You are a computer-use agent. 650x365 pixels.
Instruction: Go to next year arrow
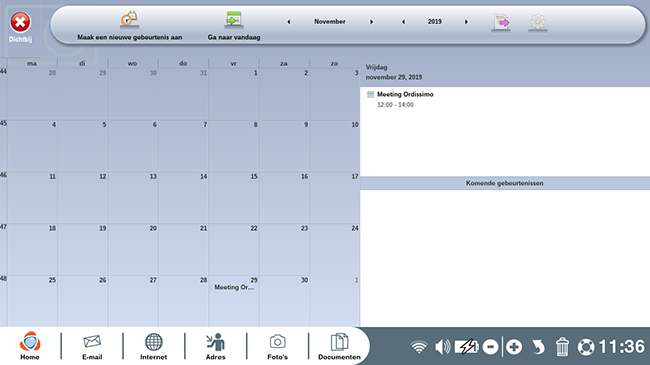pyautogui.click(x=466, y=22)
